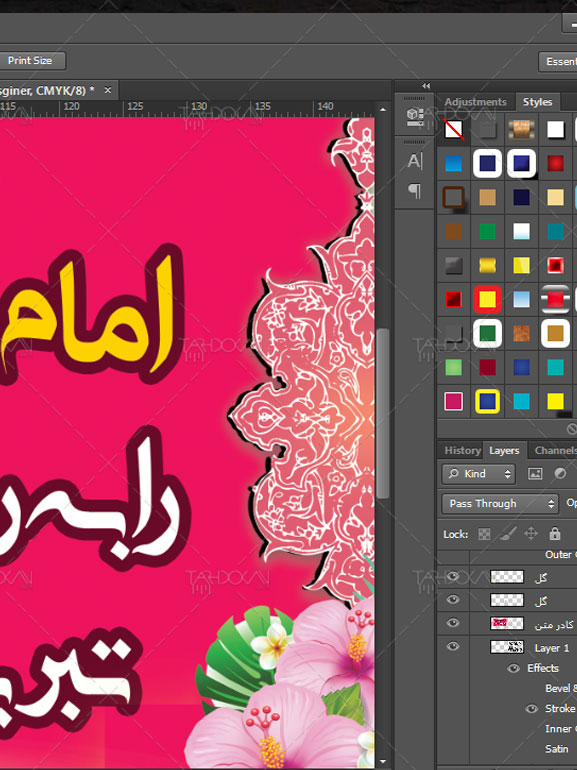Switch to the Adjustments tab
The image size is (577, 770).
point(475,102)
